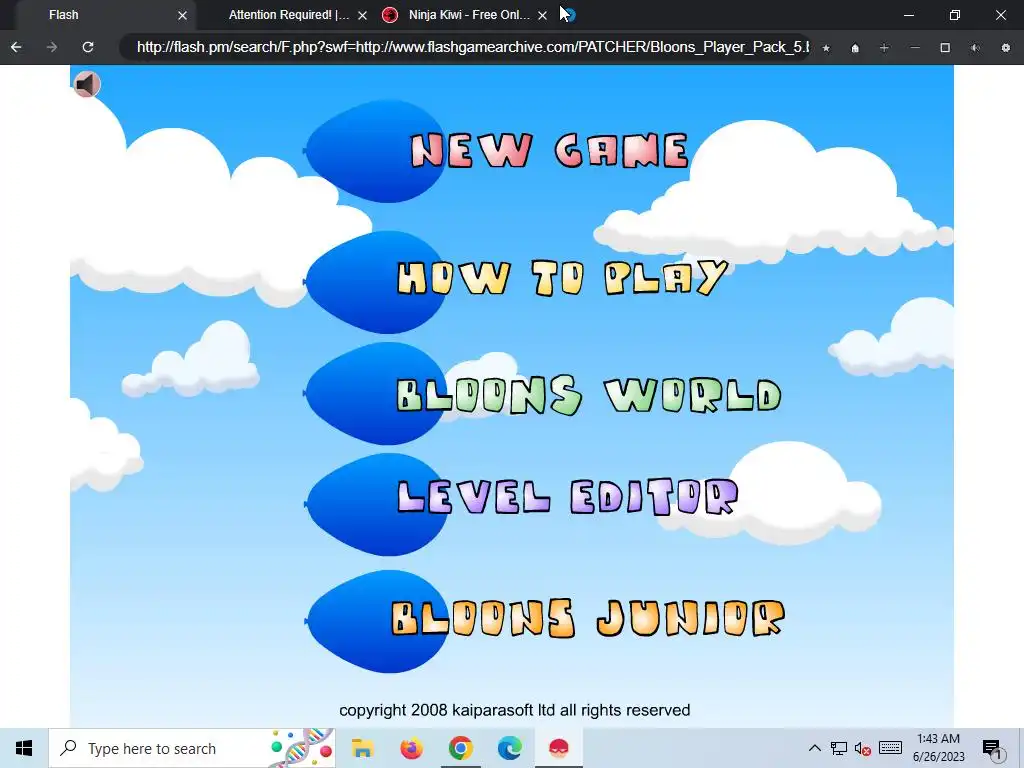Viewport: 1024px width, 768px height.
Task: Open Firefox from taskbar
Action: [x=411, y=748]
